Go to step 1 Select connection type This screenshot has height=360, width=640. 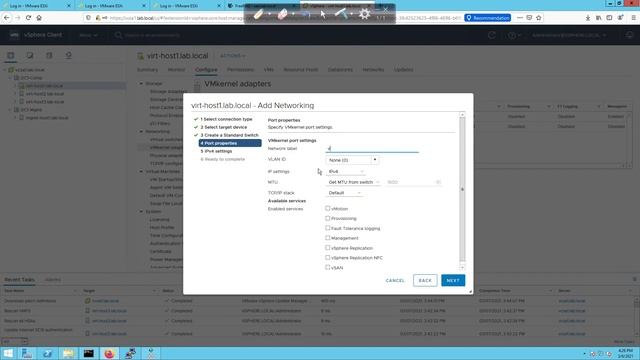point(226,119)
